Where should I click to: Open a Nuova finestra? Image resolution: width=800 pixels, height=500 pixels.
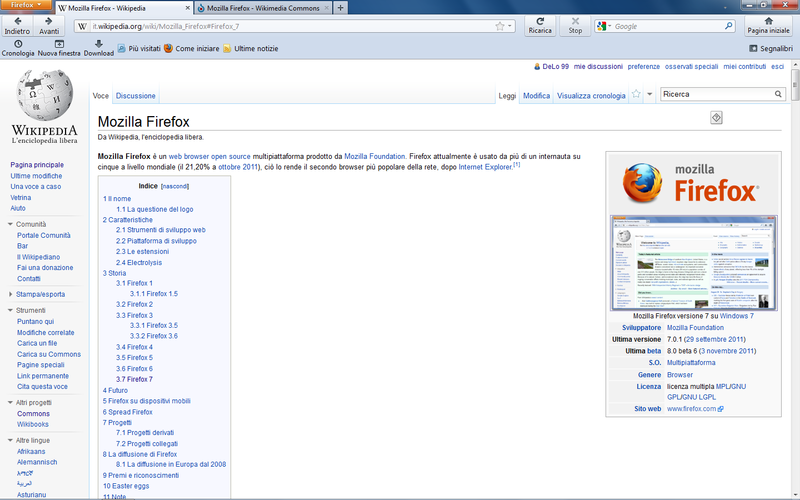point(59,48)
